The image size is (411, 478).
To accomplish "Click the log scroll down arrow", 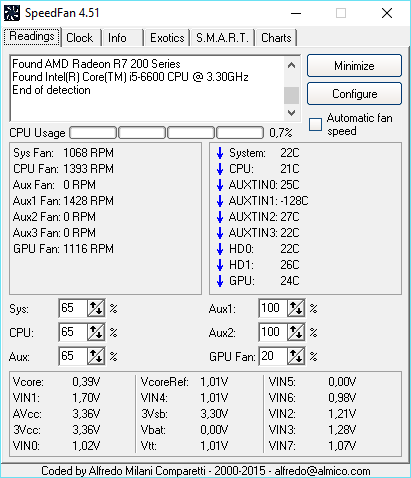I will click(x=291, y=113).
